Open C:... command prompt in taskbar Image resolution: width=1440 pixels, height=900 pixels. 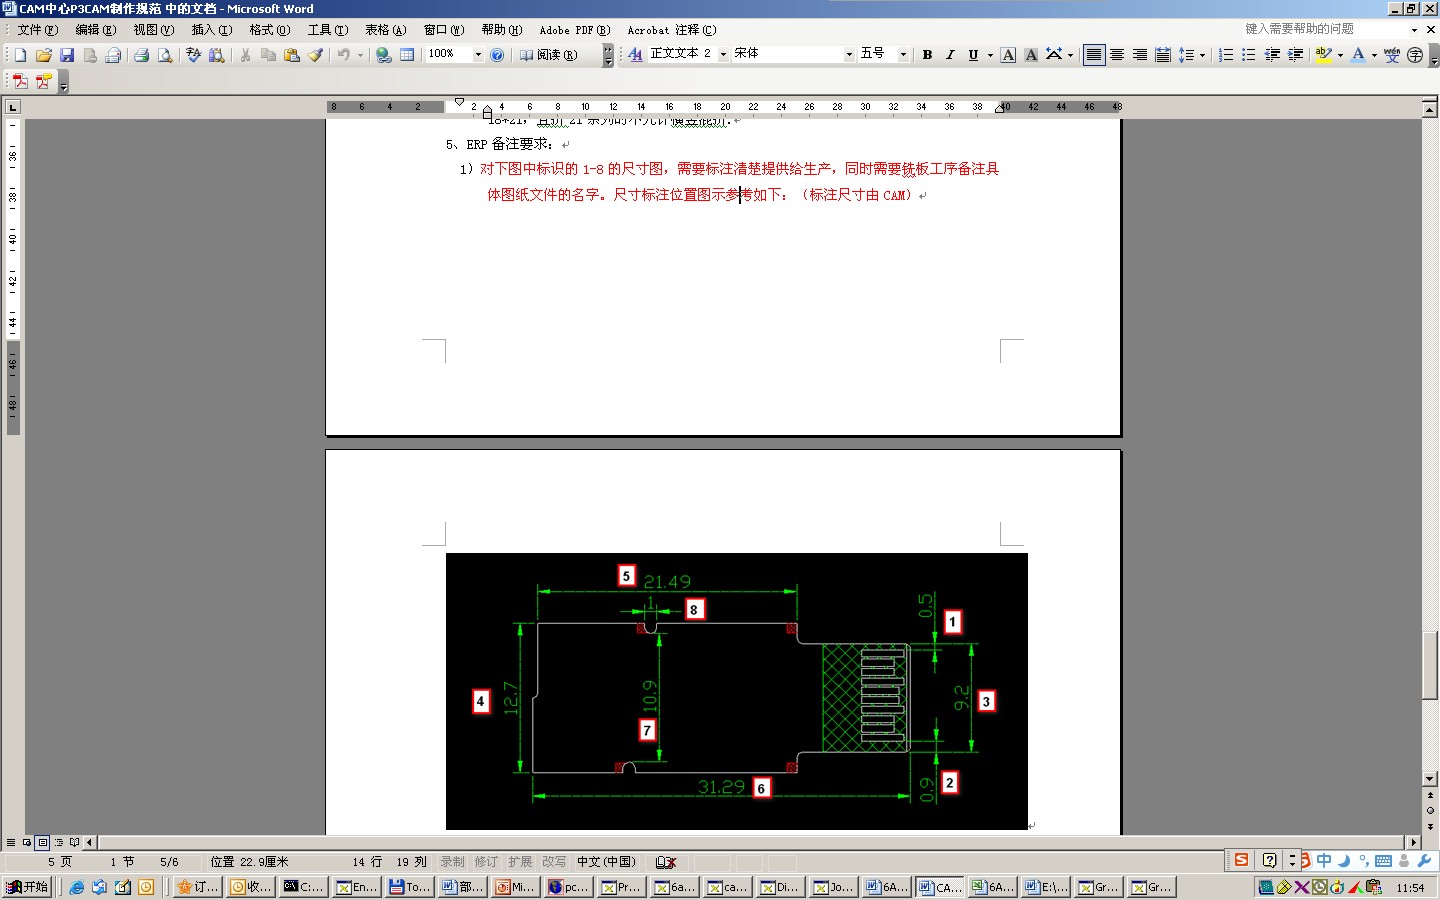pyautogui.click(x=303, y=887)
